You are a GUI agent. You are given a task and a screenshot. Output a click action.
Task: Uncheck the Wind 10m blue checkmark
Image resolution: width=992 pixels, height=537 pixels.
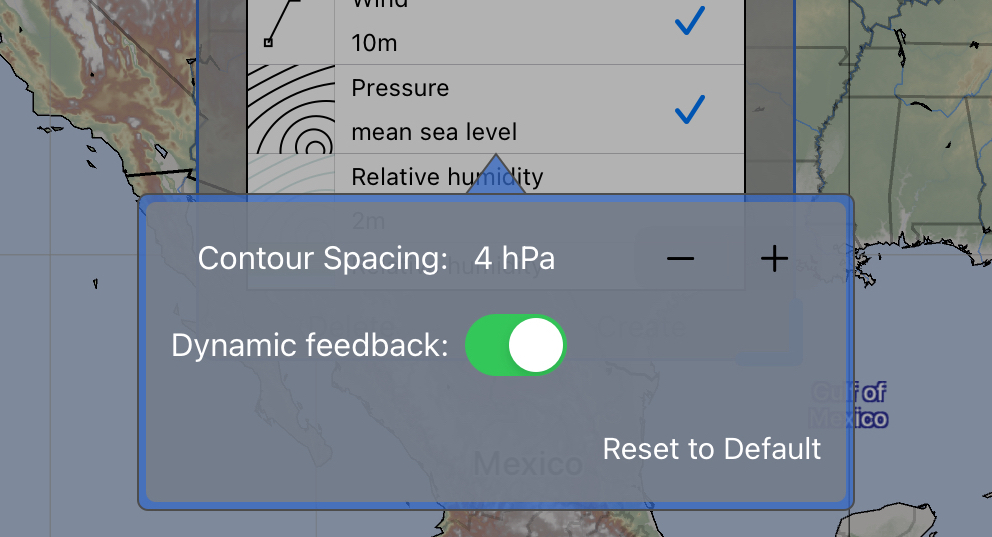click(690, 20)
